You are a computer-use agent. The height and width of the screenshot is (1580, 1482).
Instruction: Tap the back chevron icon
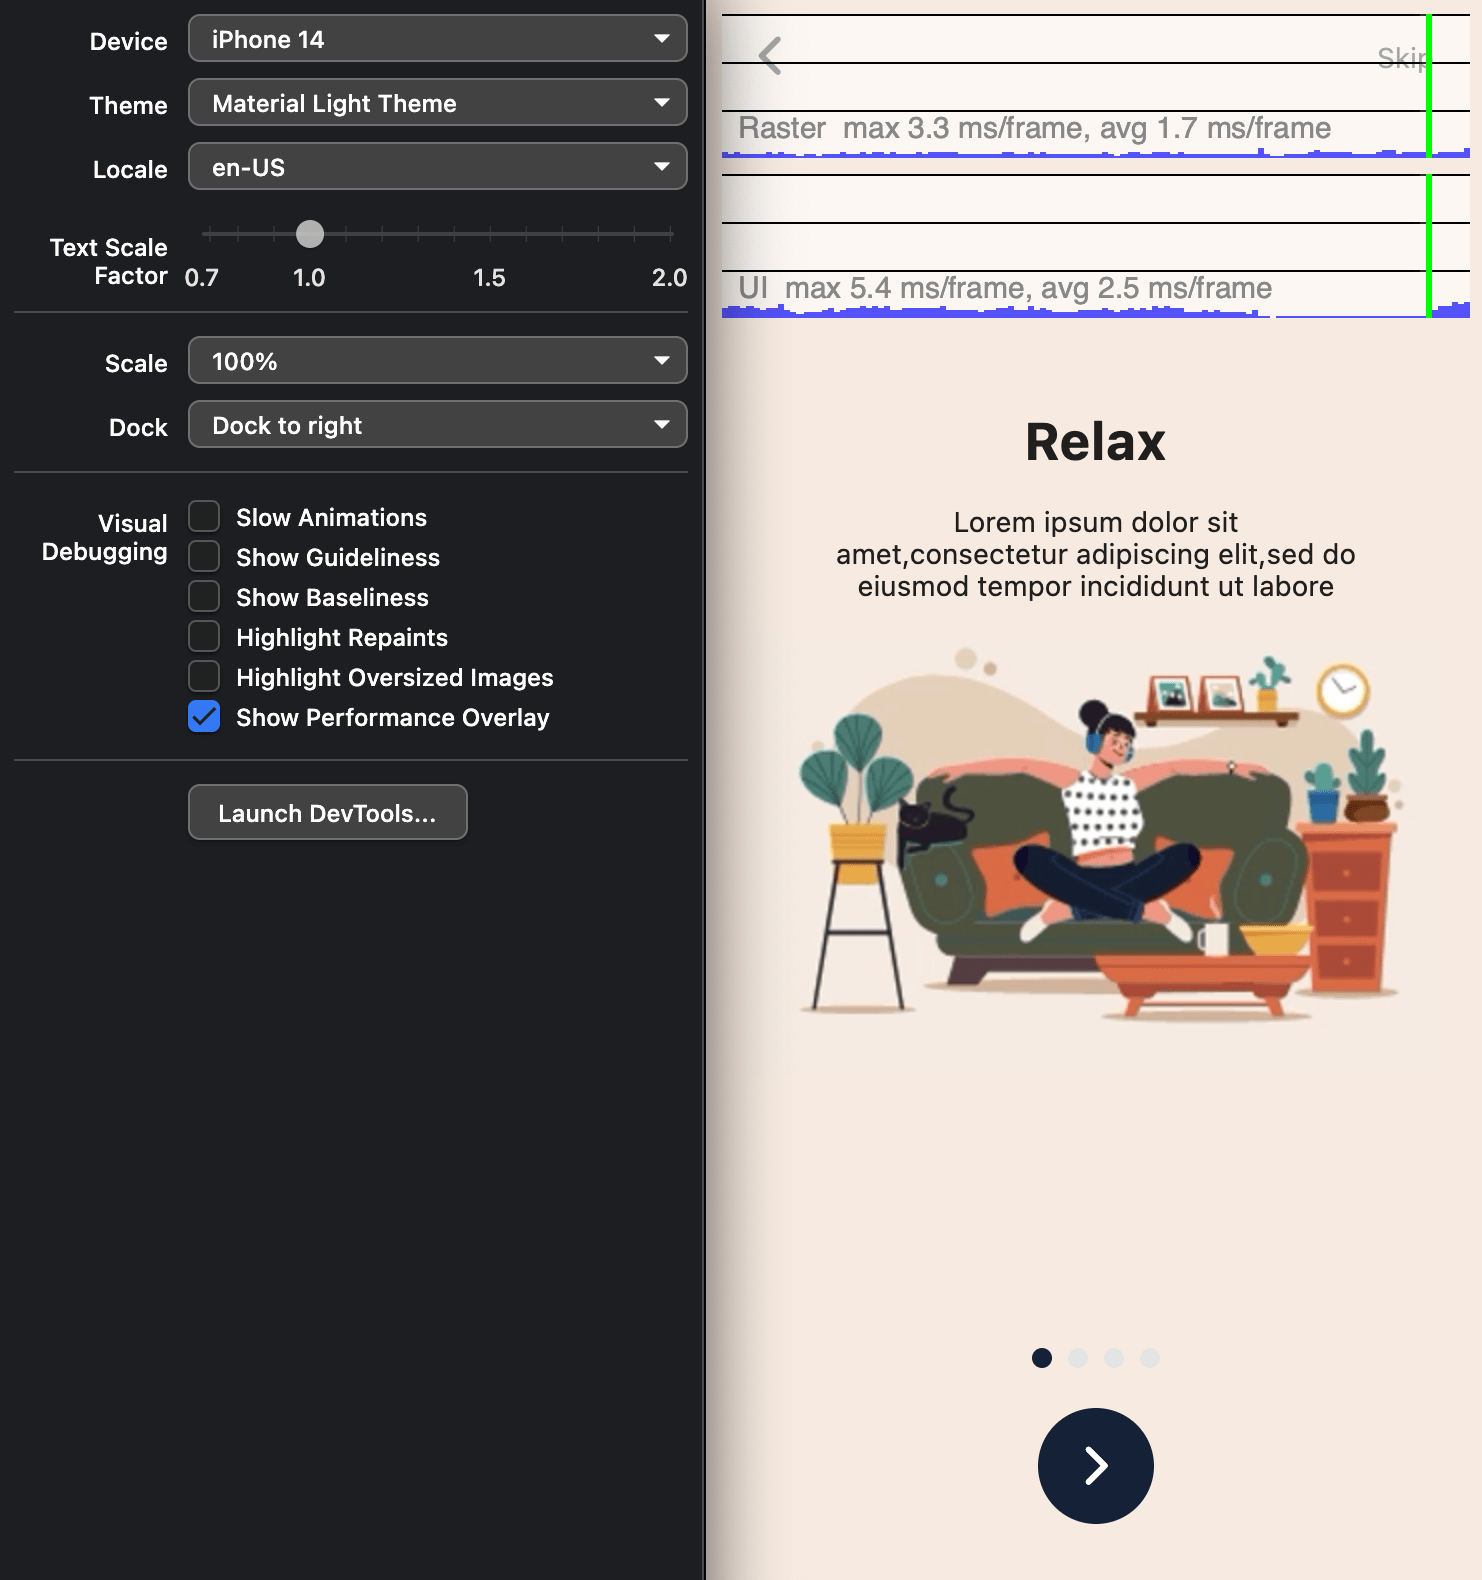click(769, 56)
